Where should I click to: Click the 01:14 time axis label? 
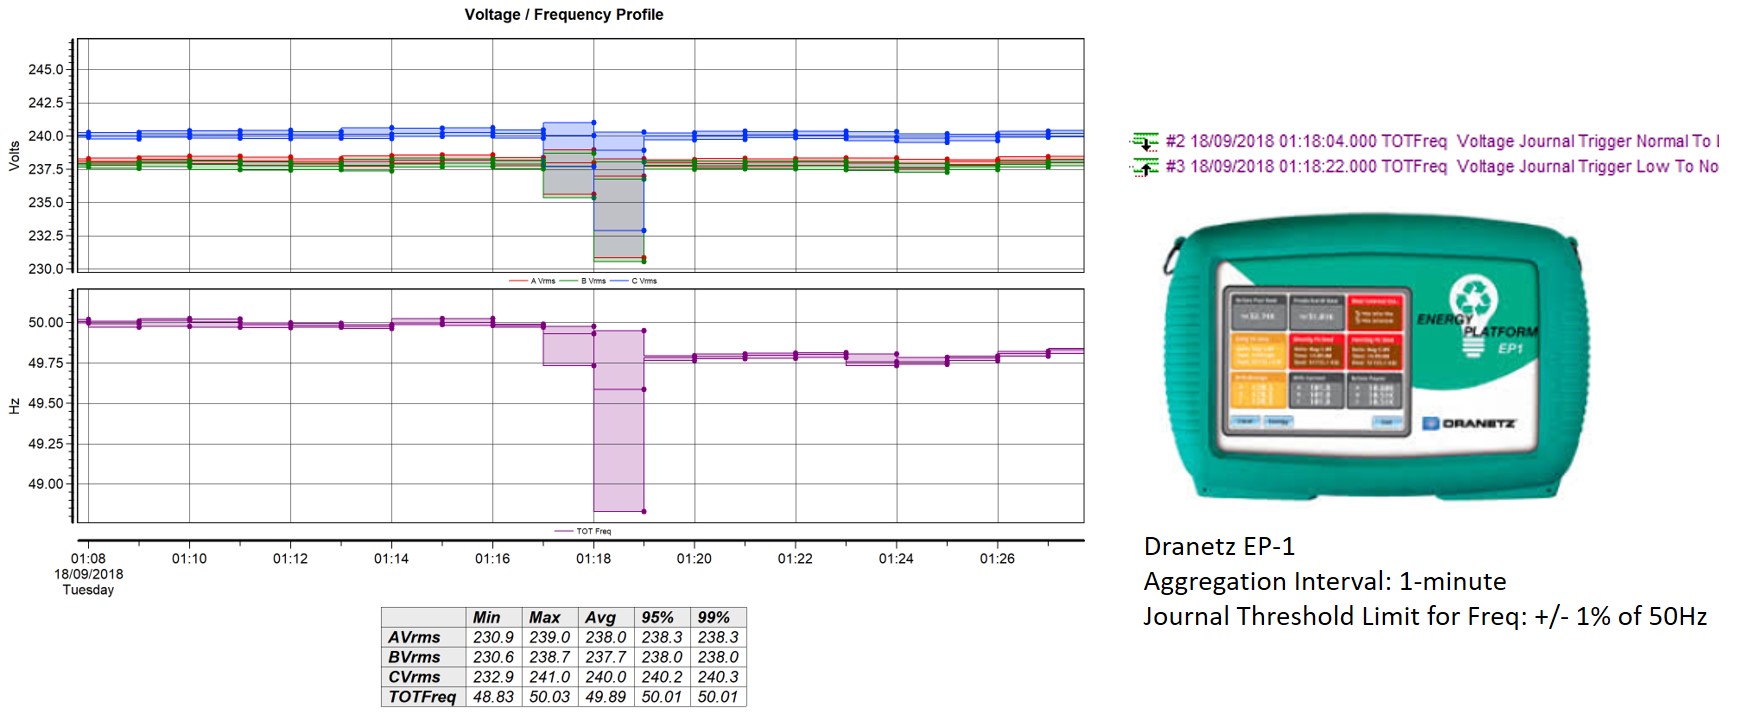pos(391,558)
